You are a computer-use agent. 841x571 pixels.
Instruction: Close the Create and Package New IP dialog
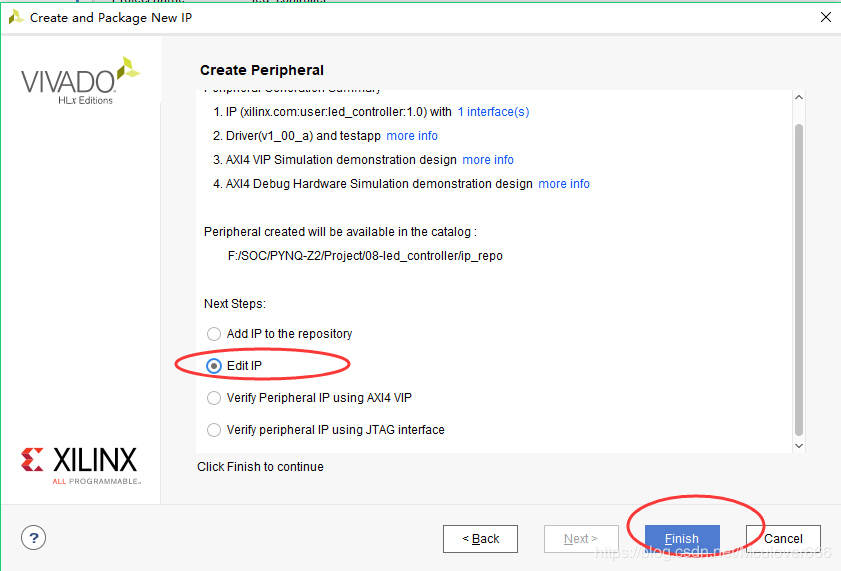click(x=825, y=17)
